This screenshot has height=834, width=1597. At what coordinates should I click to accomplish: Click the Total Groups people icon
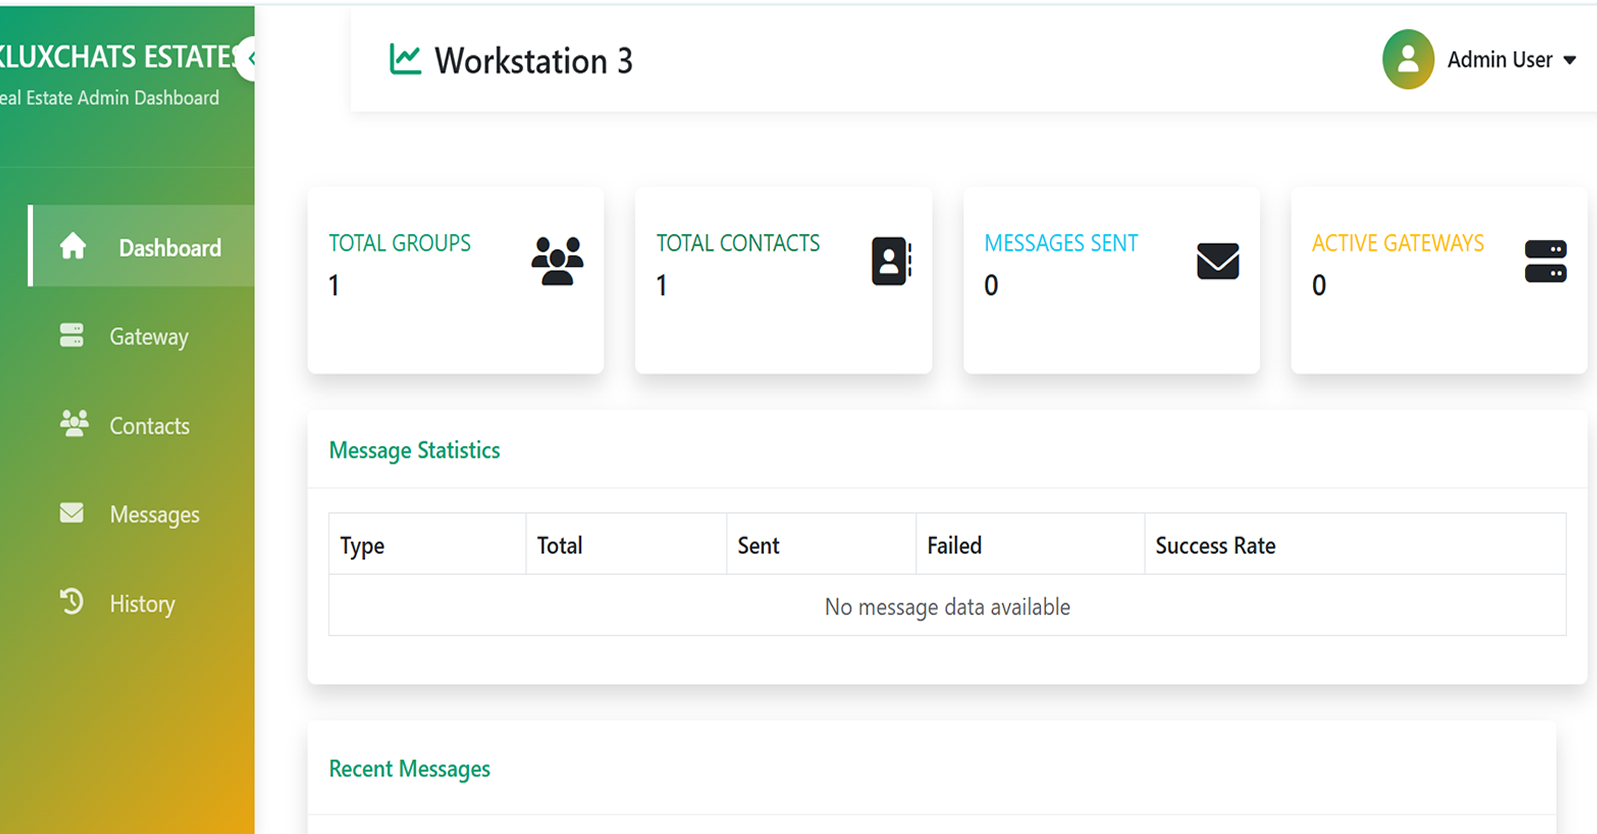557,262
